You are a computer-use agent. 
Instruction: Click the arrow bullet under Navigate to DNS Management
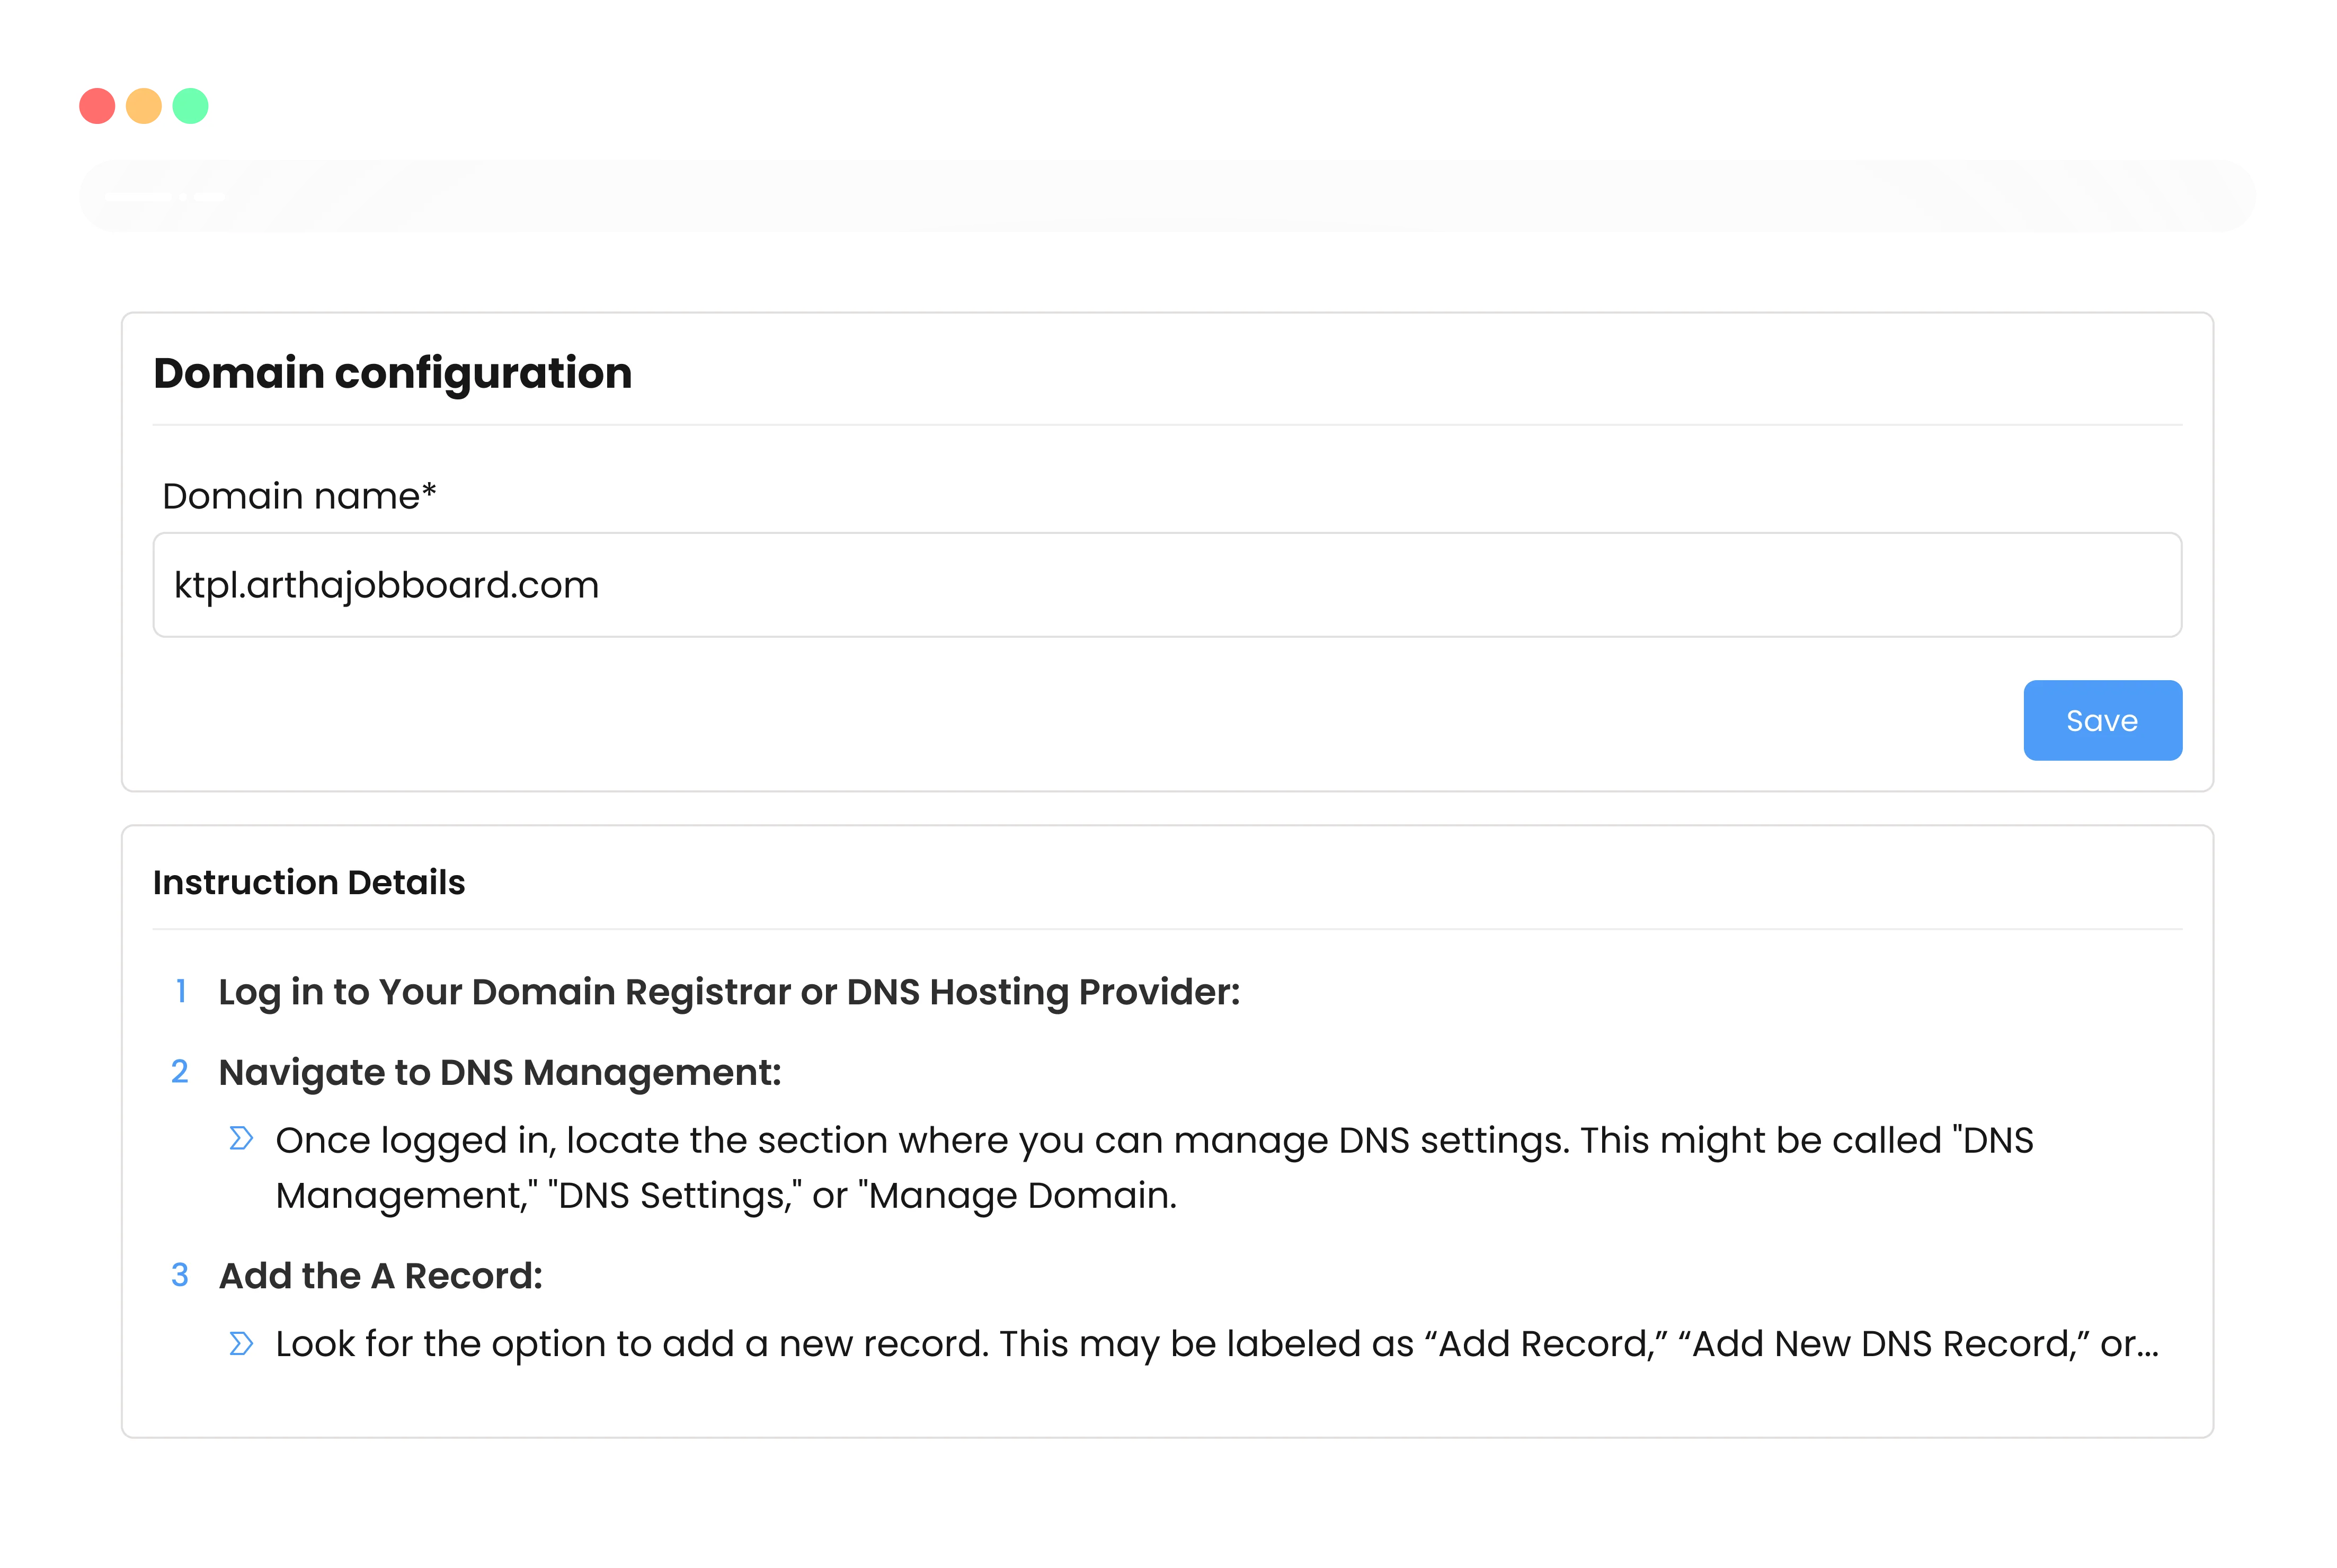point(241,1138)
